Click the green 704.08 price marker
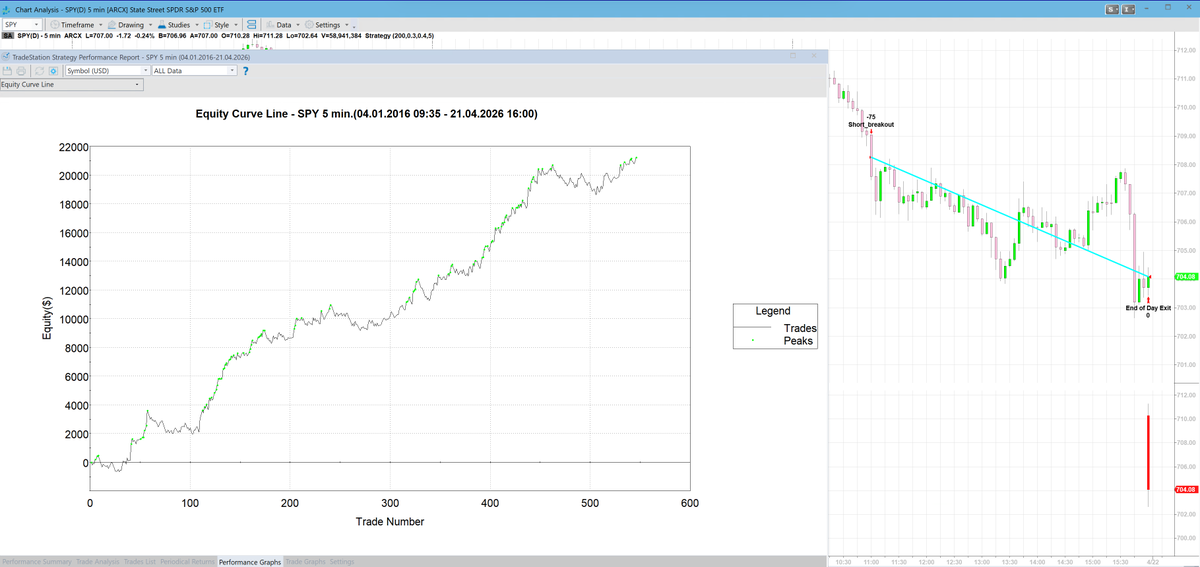1200x567 pixels. [x=1186, y=276]
